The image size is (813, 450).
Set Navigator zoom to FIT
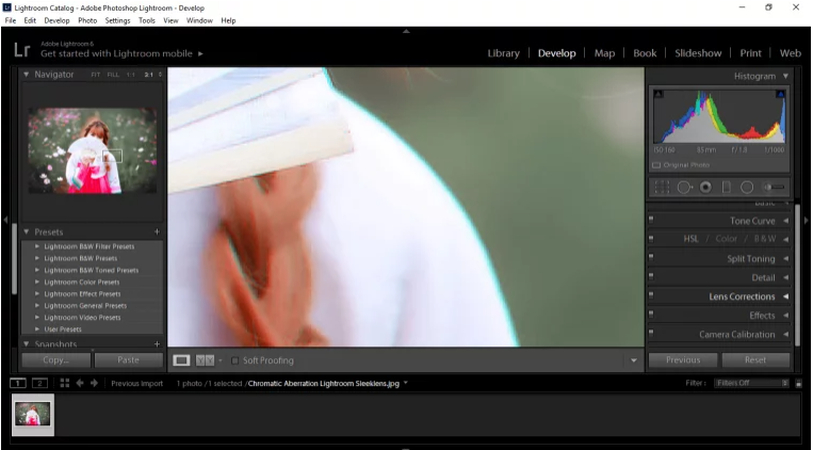tap(95, 75)
